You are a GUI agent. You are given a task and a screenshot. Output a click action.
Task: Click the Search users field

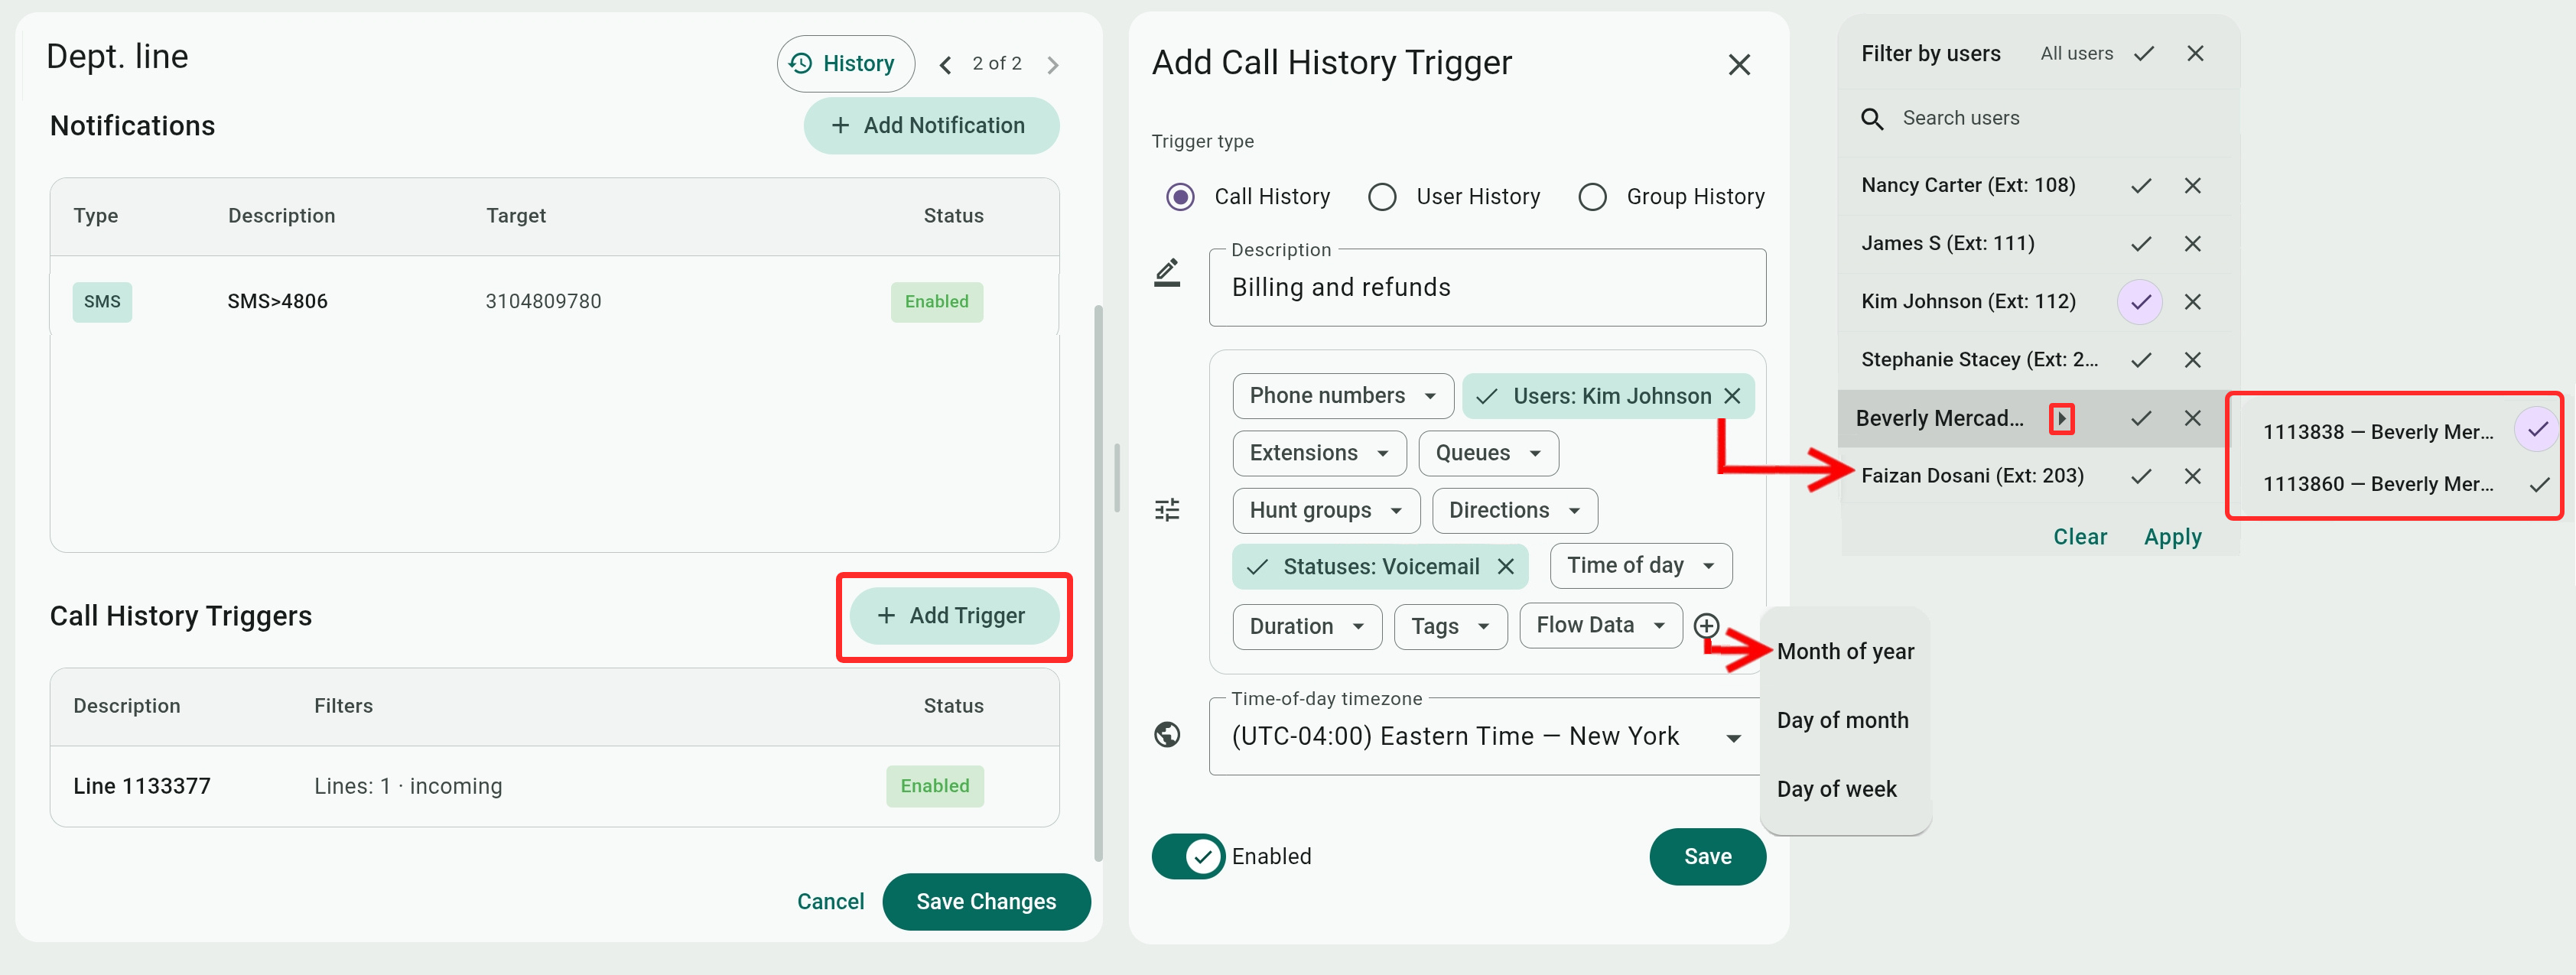tap(2038, 119)
